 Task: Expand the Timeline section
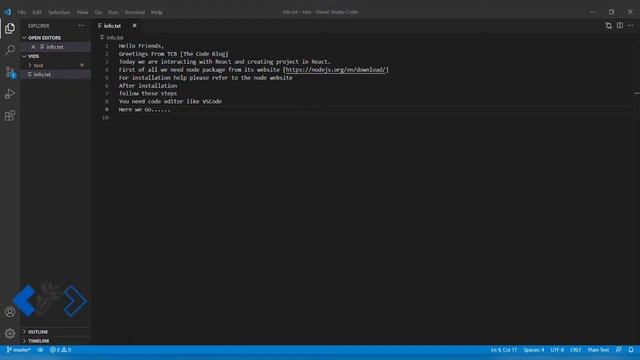38,341
